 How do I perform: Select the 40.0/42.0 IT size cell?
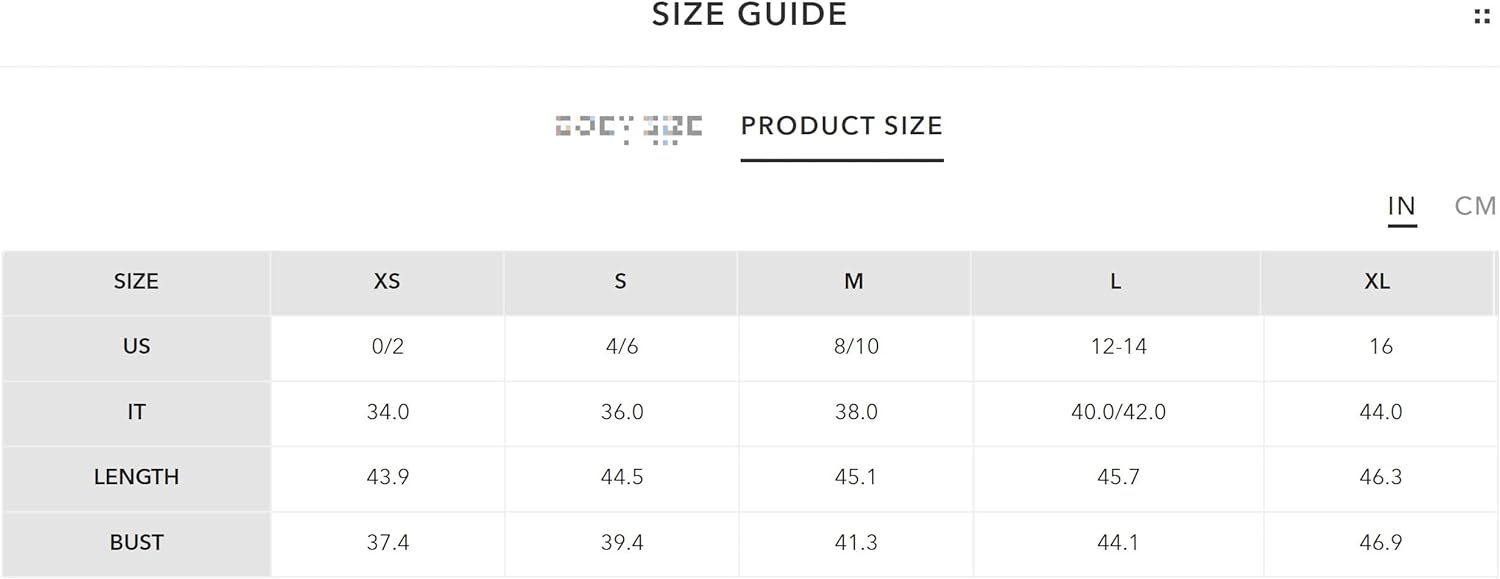pos(1118,412)
